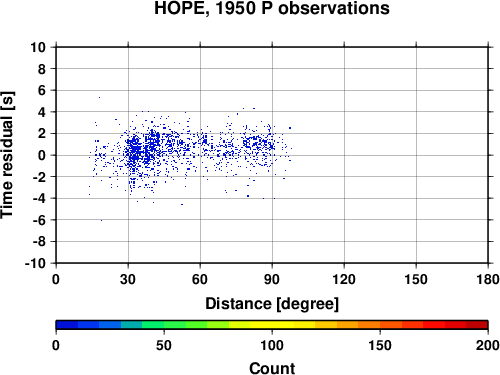Click the "Count" colorbar label
This screenshot has width=500, height=375.
tap(272, 368)
